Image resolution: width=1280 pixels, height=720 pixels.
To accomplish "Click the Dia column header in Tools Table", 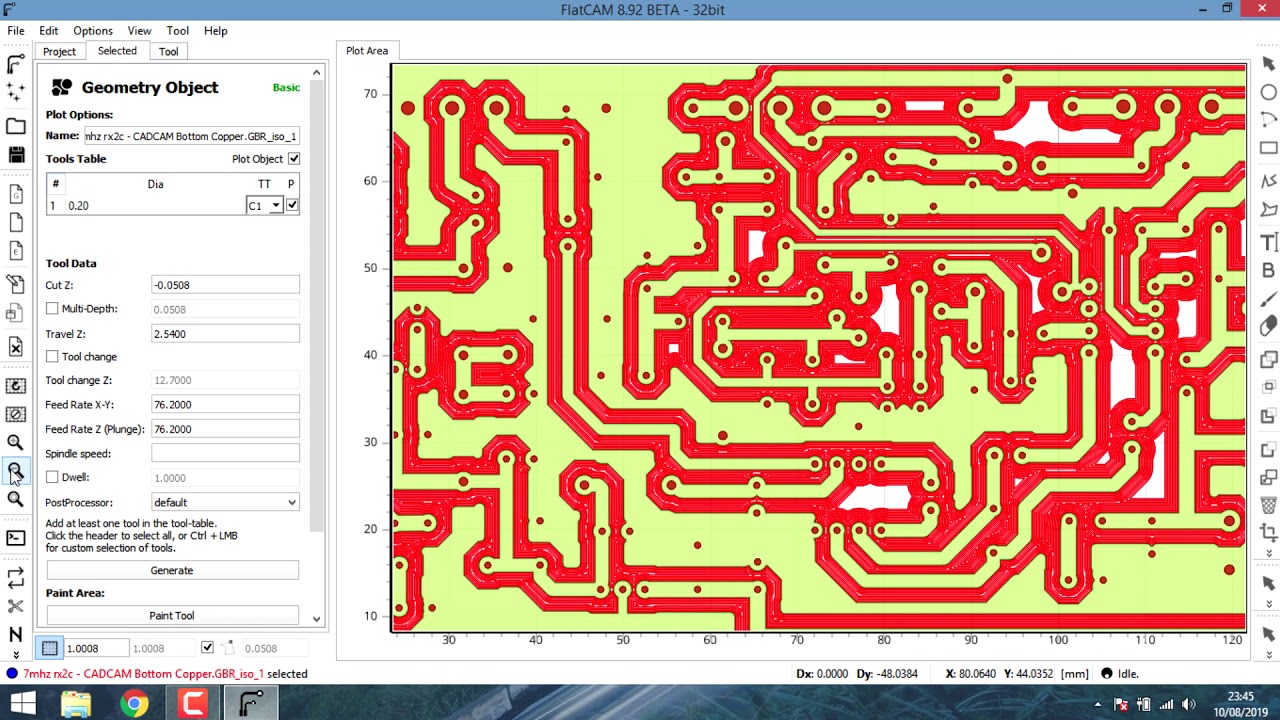I will point(155,184).
